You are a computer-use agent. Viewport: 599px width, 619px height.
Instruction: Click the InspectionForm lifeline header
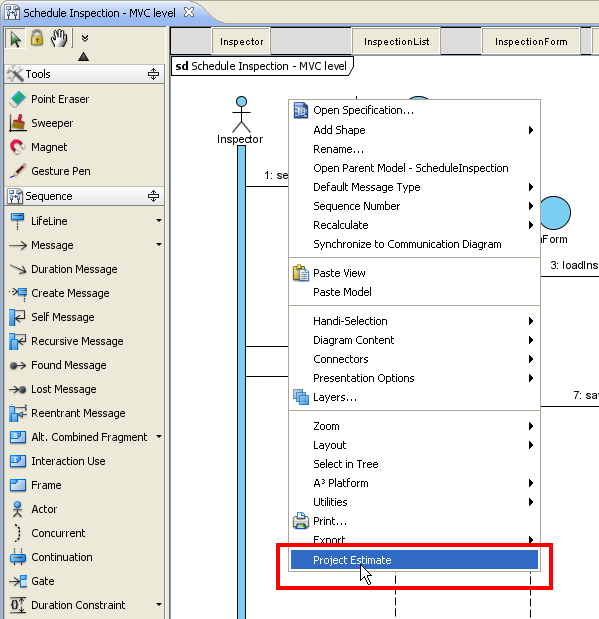point(531,41)
